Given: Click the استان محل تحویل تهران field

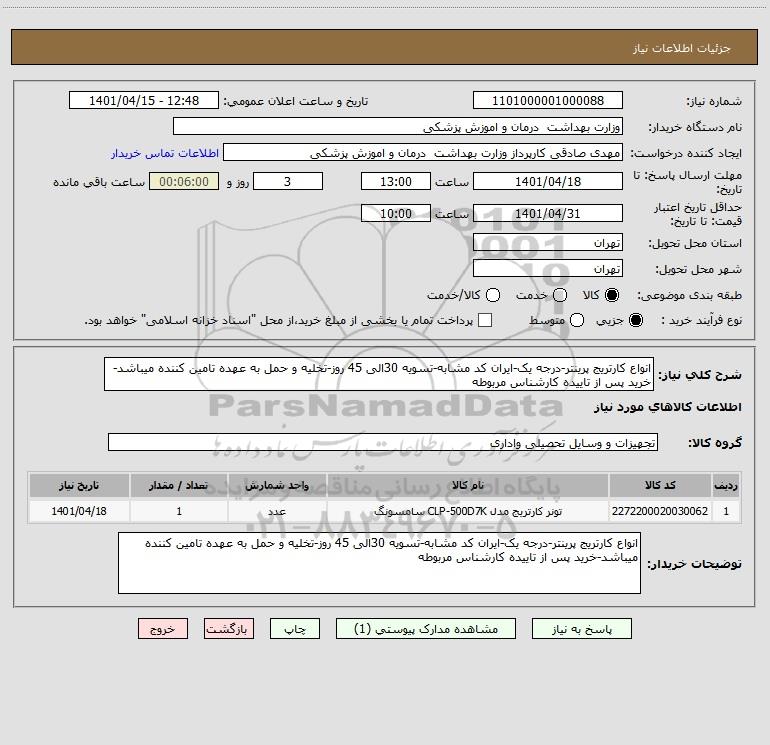Looking at the screenshot, I should pos(548,243).
